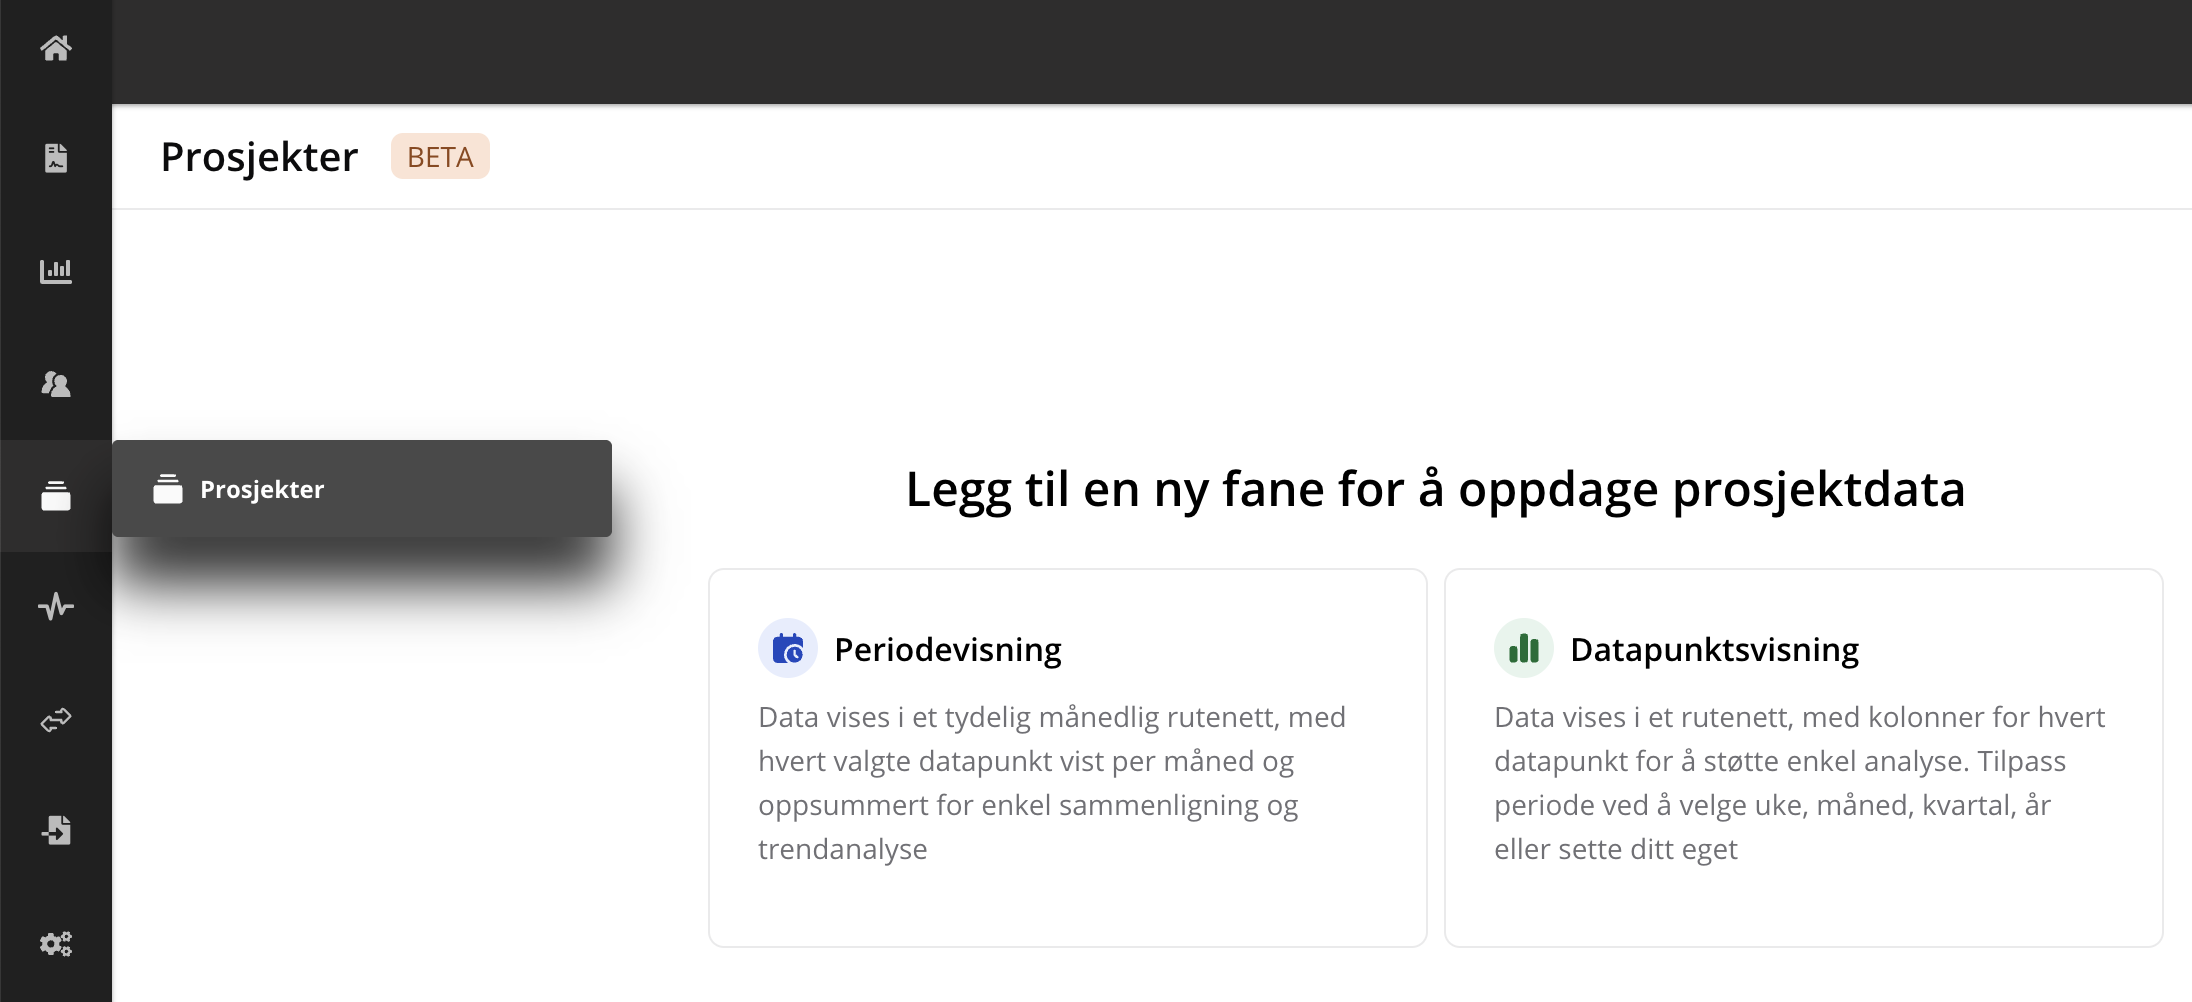Open the settings gears icon

[56, 943]
